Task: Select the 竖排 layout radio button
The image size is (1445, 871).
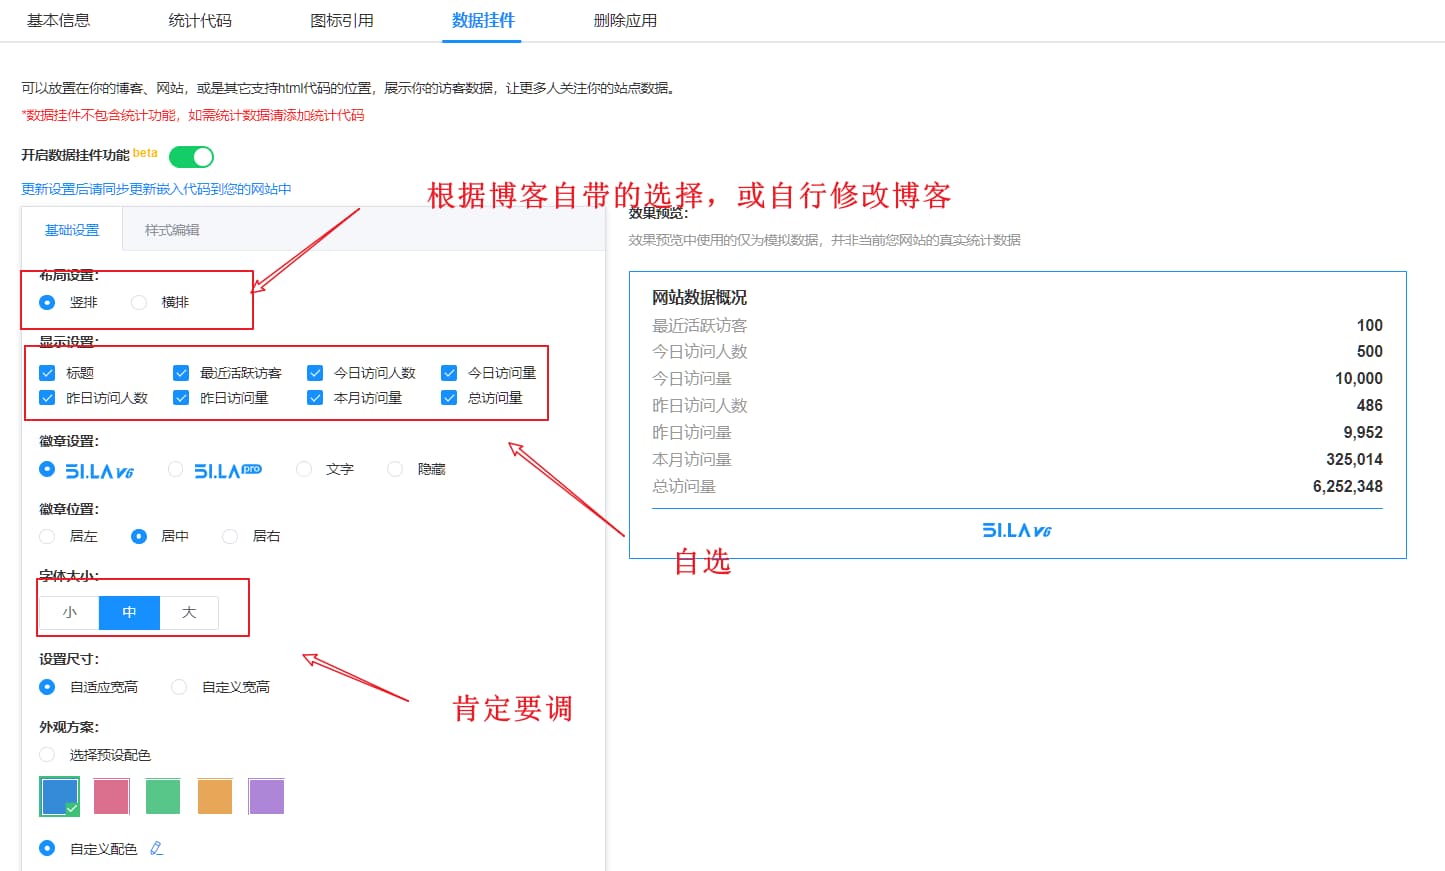Action: coord(47,302)
